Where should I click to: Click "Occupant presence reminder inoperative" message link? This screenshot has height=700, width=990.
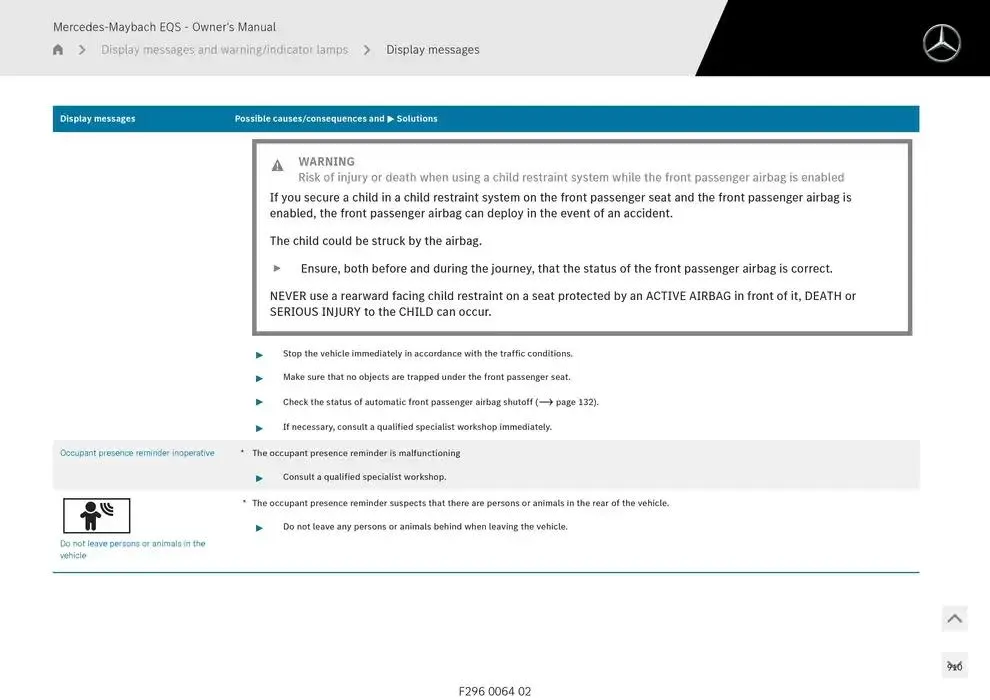pyautogui.click(x=137, y=453)
